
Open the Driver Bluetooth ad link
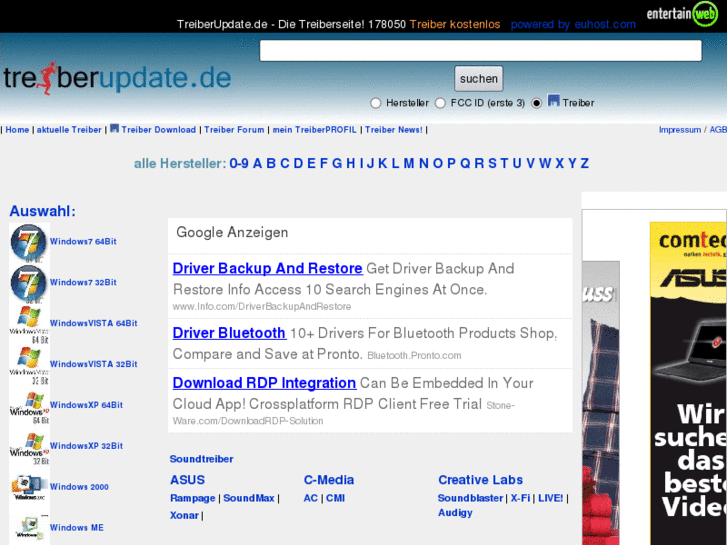click(229, 333)
